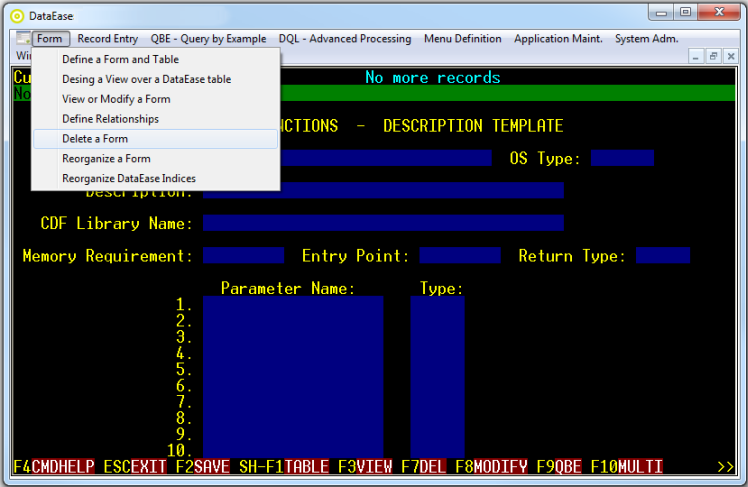Click F7 DEL in function key bar

[424, 466]
